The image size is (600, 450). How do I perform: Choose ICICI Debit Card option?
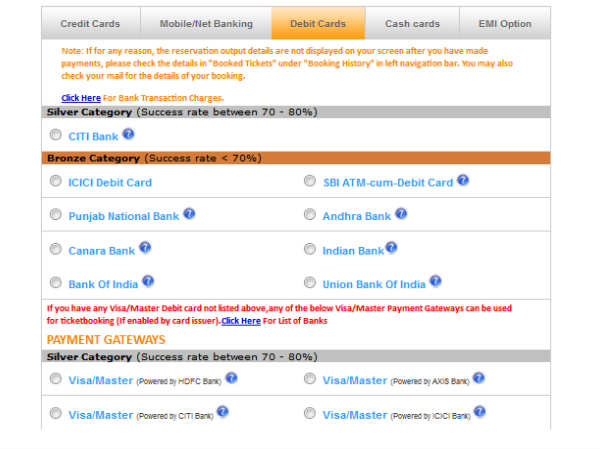[54, 182]
